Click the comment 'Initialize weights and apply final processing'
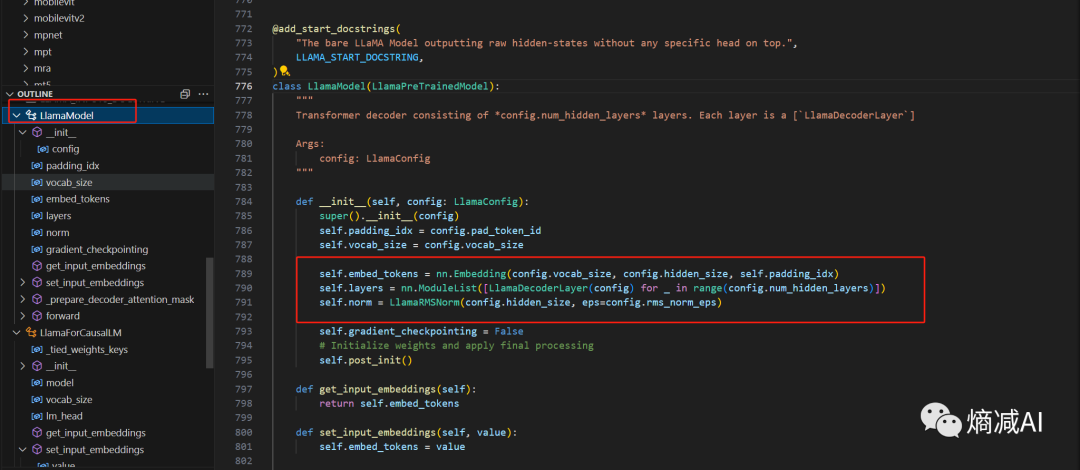The image size is (1080, 470). (x=456, y=346)
